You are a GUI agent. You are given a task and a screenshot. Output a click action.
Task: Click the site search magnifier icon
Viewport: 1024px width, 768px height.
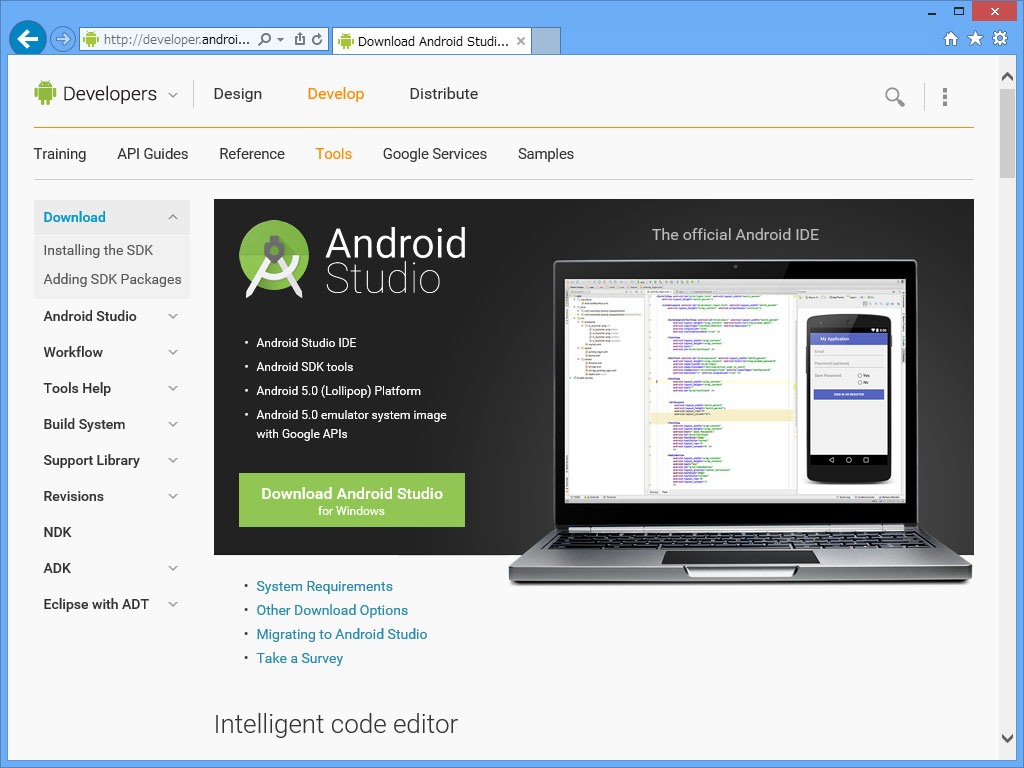tap(895, 97)
